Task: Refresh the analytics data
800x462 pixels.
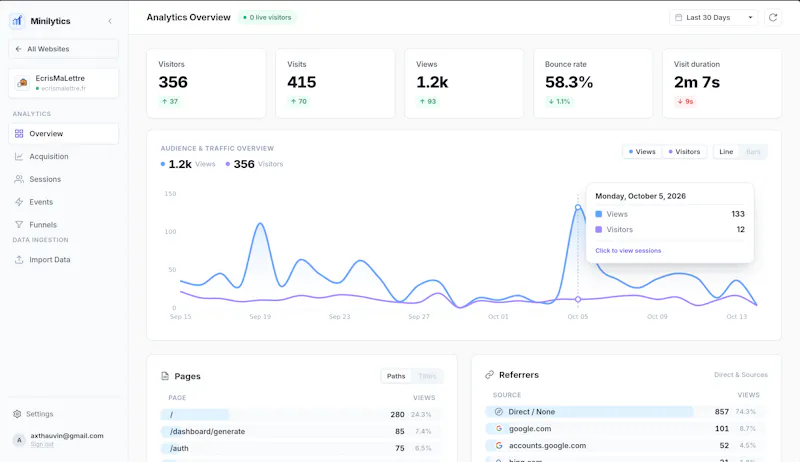Action: [x=773, y=17]
